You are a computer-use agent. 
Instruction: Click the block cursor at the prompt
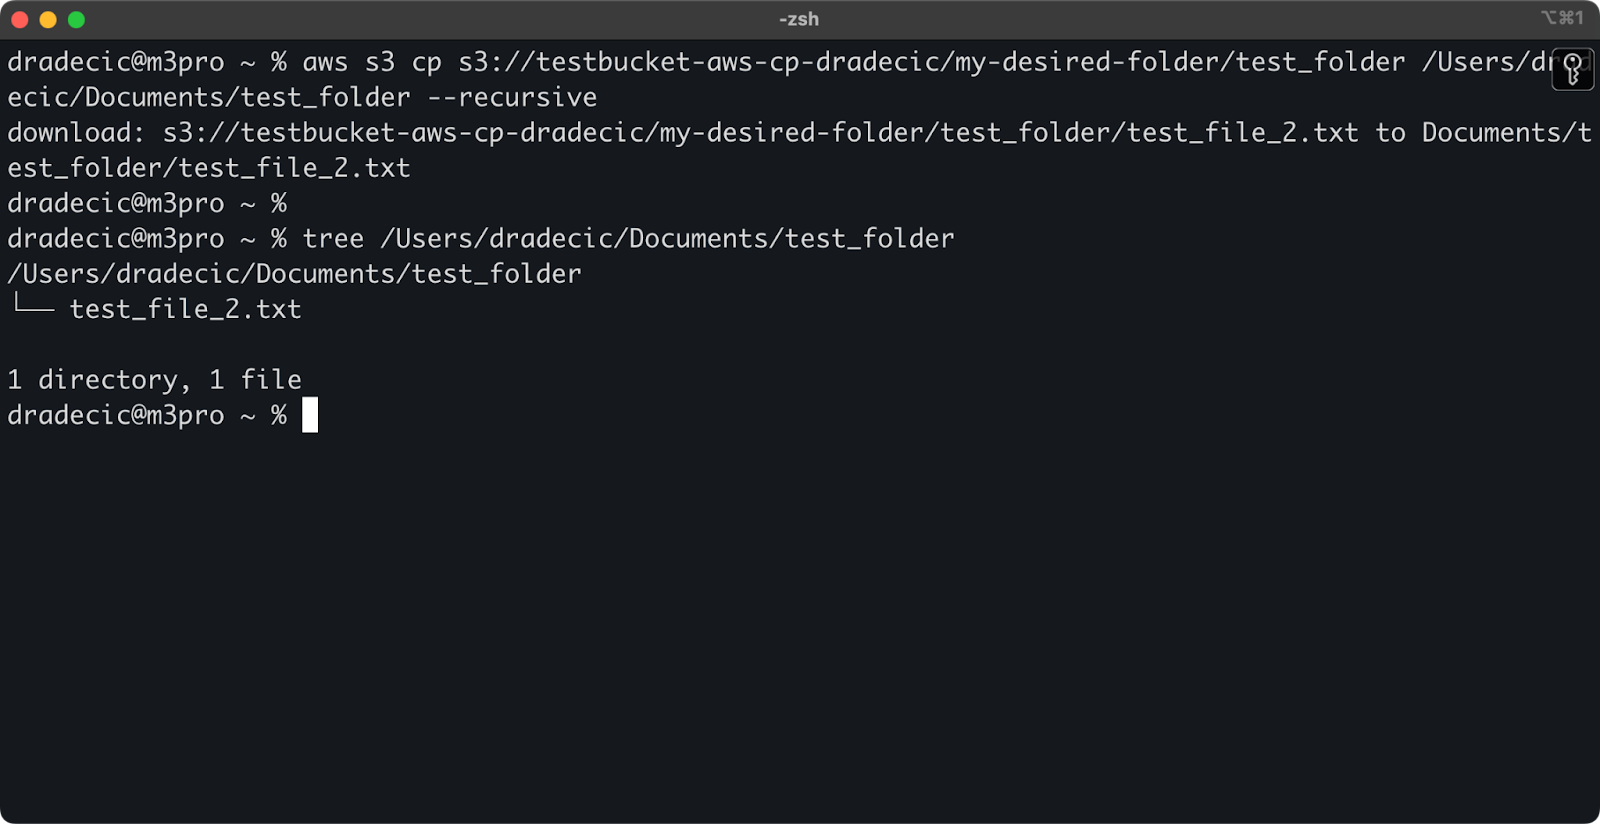coord(310,415)
